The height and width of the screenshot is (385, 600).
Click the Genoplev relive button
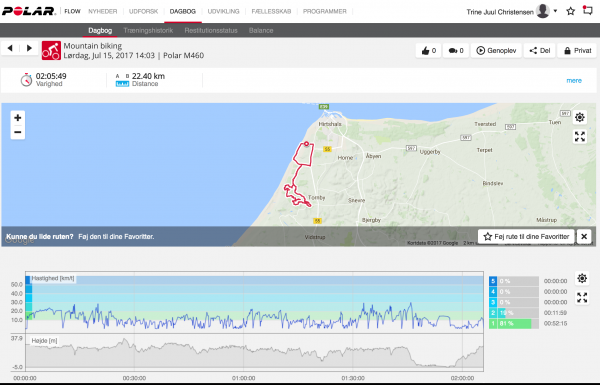(x=496, y=51)
